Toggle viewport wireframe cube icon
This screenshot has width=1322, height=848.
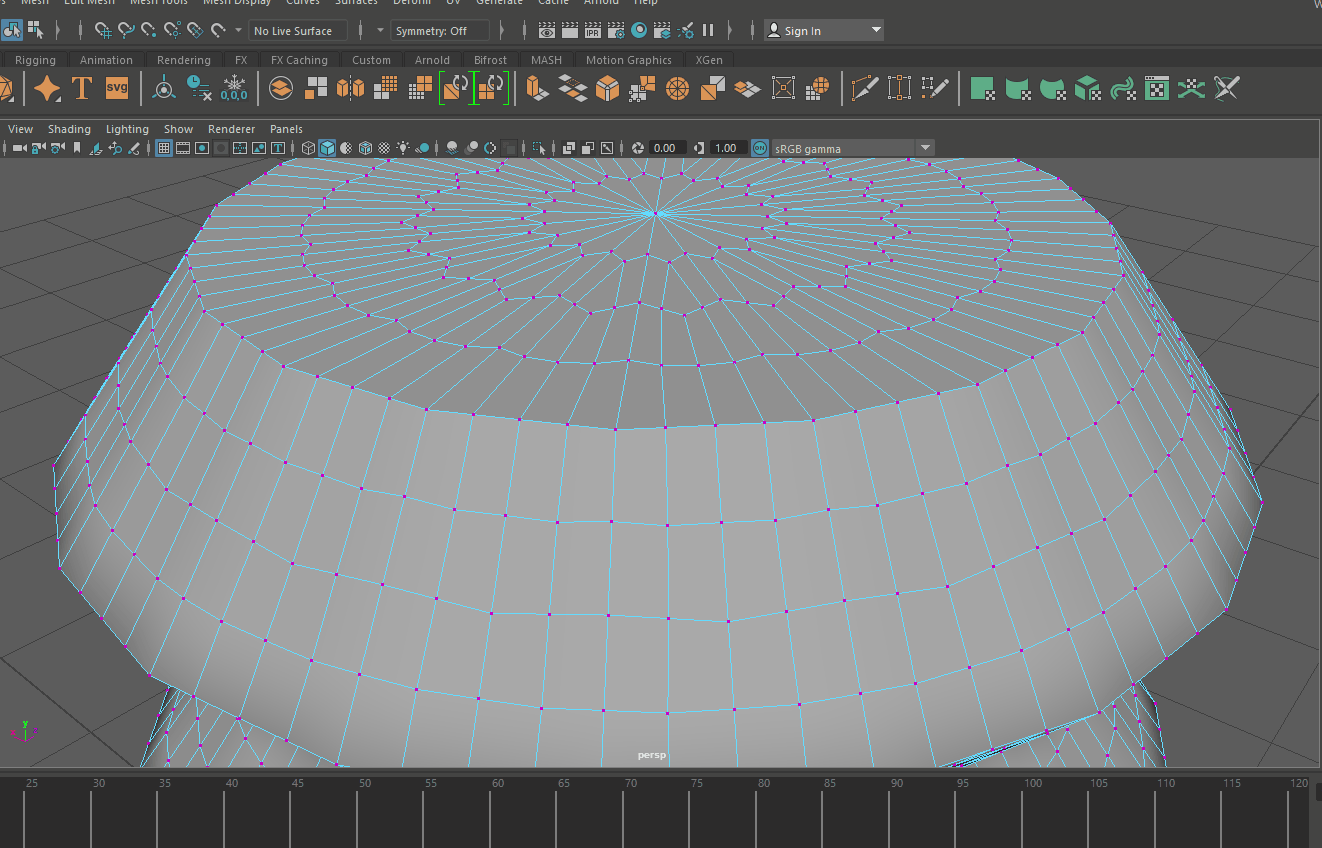pos(309,148)
